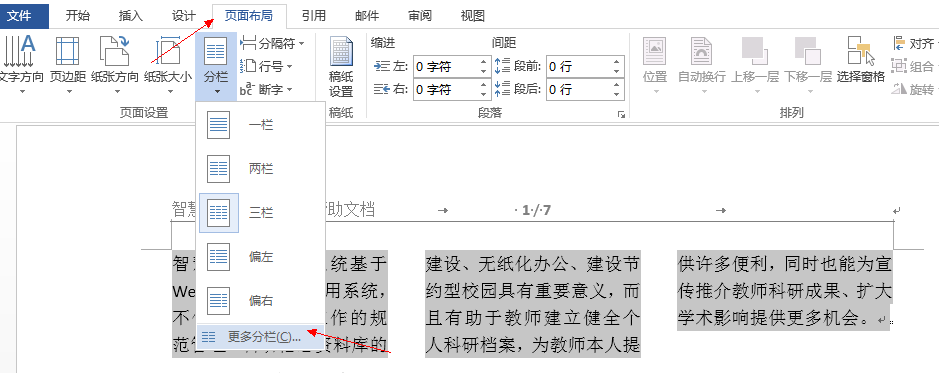Open the 断字 hyphenation dropdown
The width and height of the screenshot is (939, 373).
[266, 89]
